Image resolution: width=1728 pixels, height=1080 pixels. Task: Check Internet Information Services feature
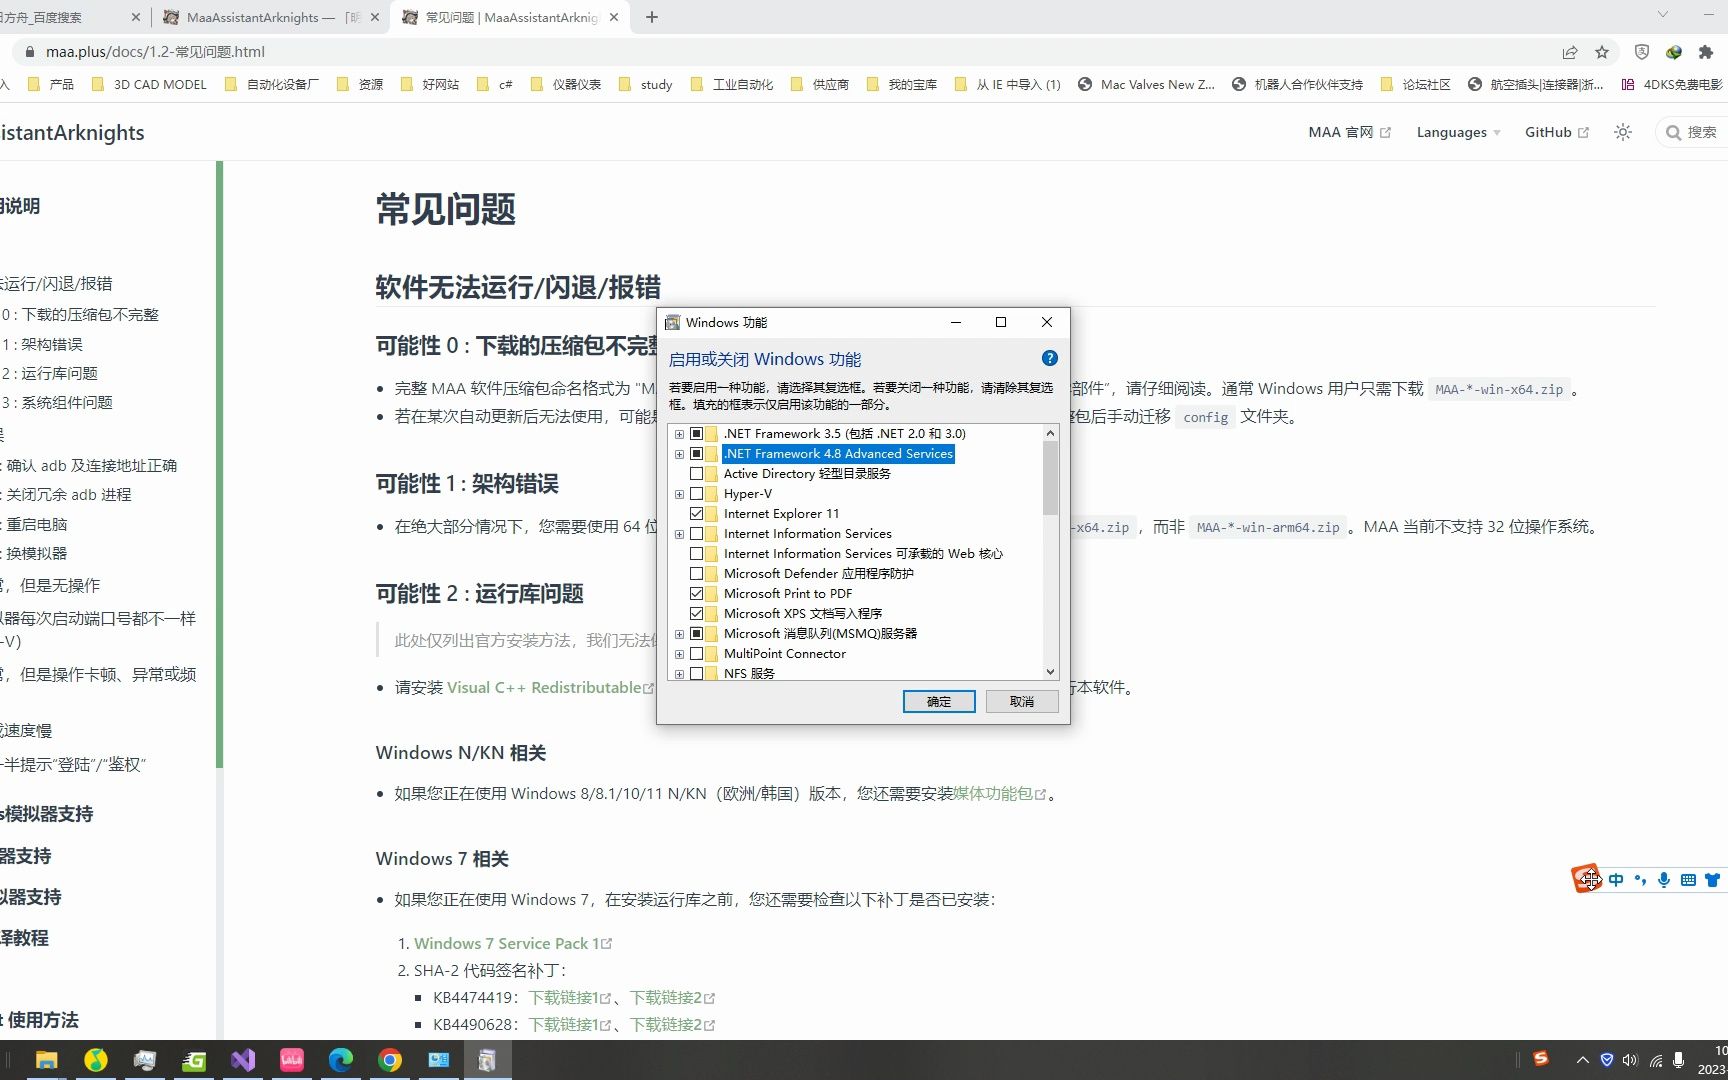pos(697,534)
